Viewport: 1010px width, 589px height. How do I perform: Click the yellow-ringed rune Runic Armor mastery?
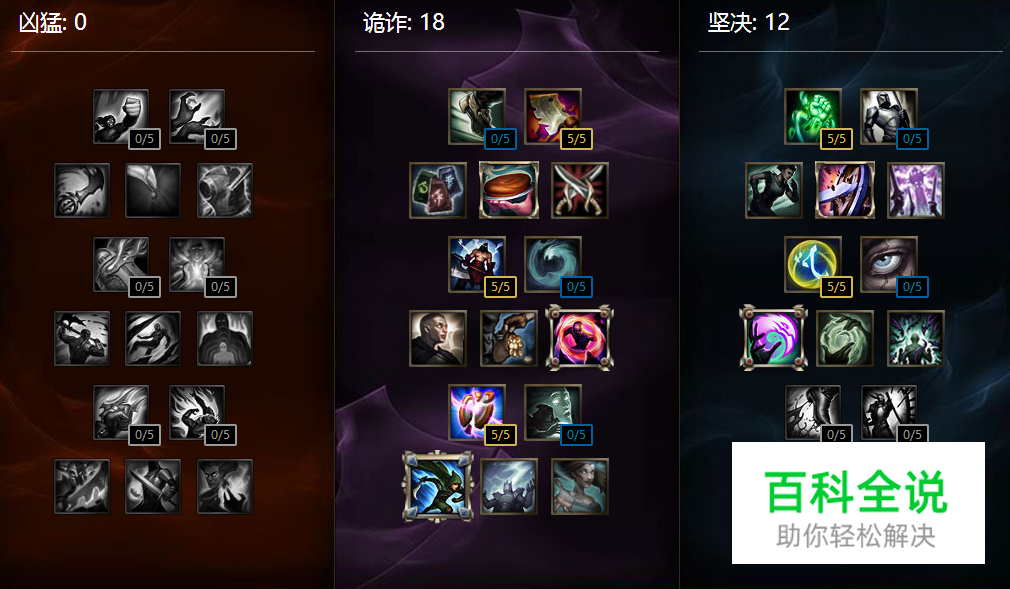point(812,264)
